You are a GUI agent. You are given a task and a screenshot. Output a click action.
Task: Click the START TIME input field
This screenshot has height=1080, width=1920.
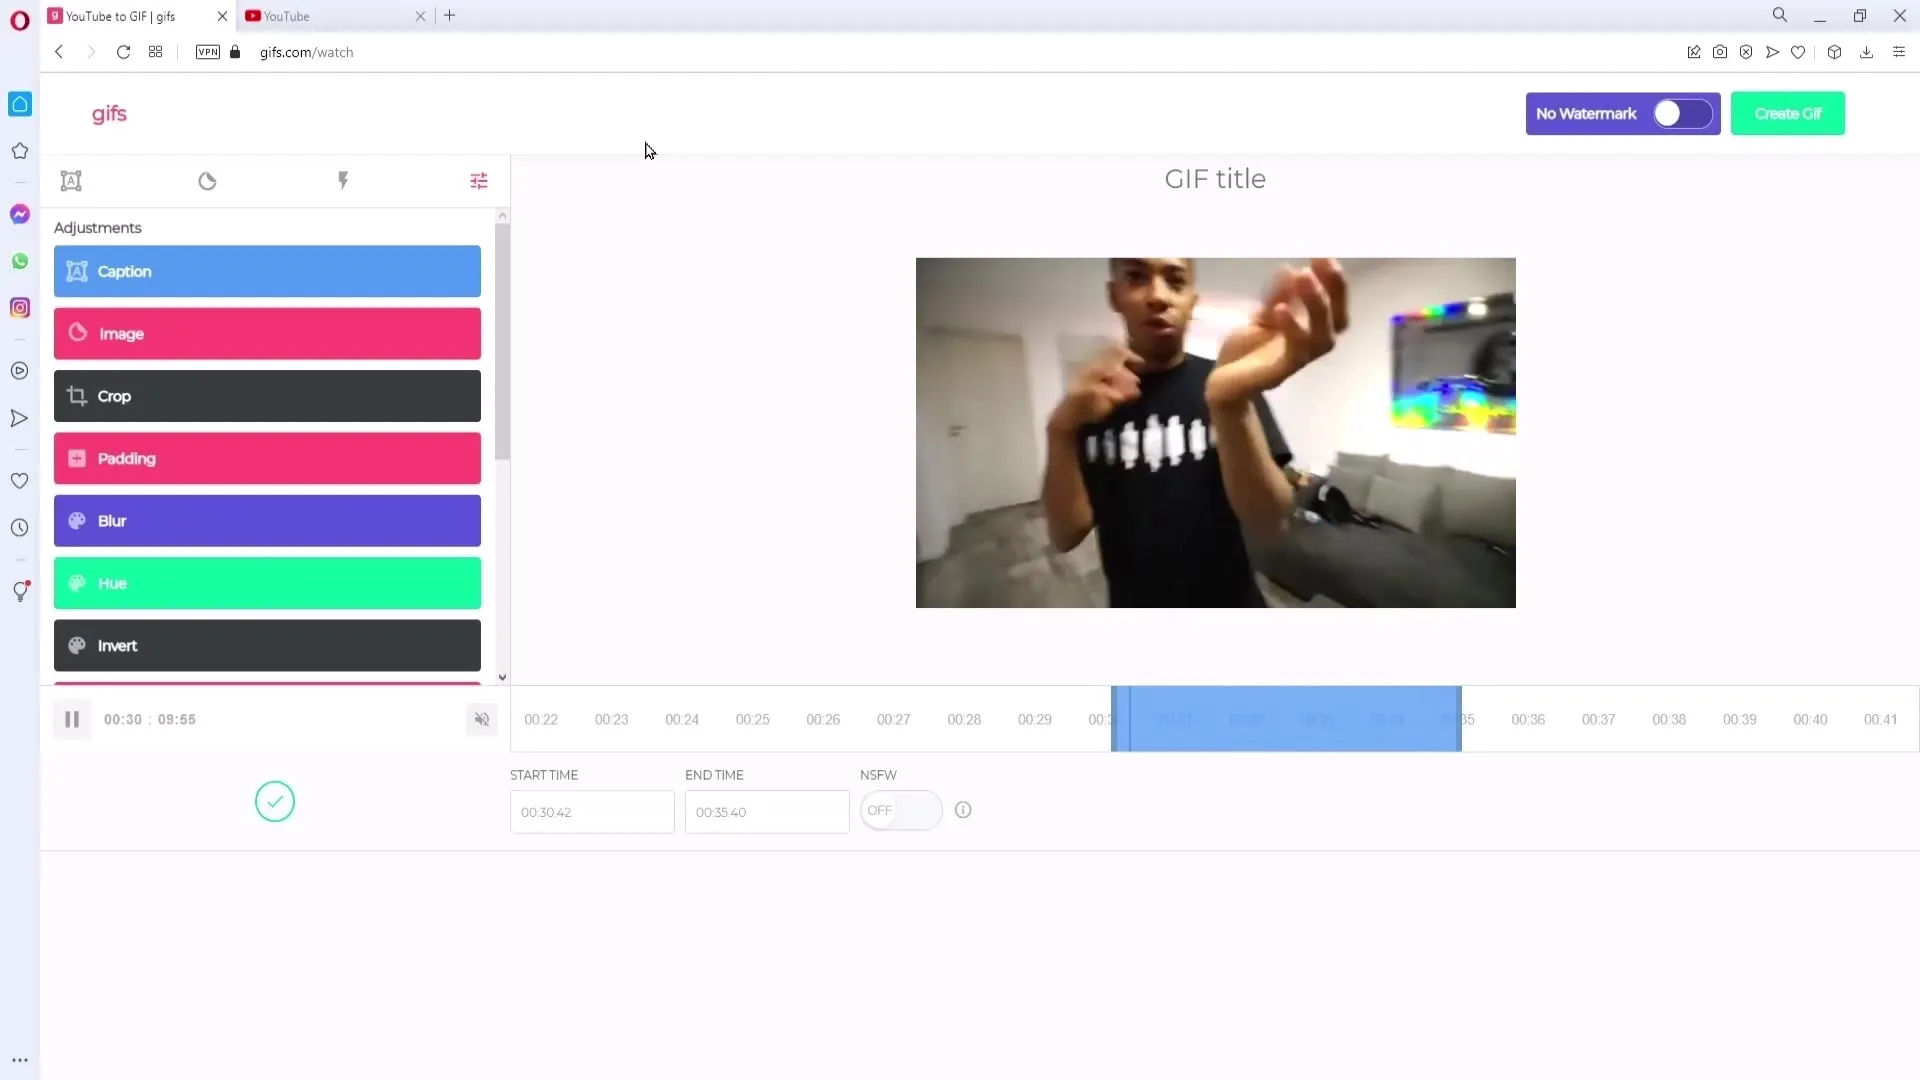click(591, 811)
